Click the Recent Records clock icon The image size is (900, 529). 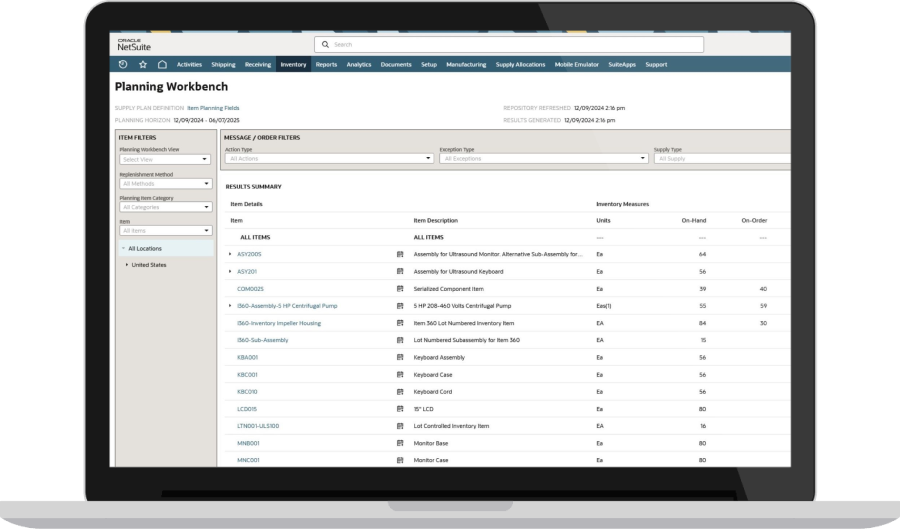click(123, 64)
